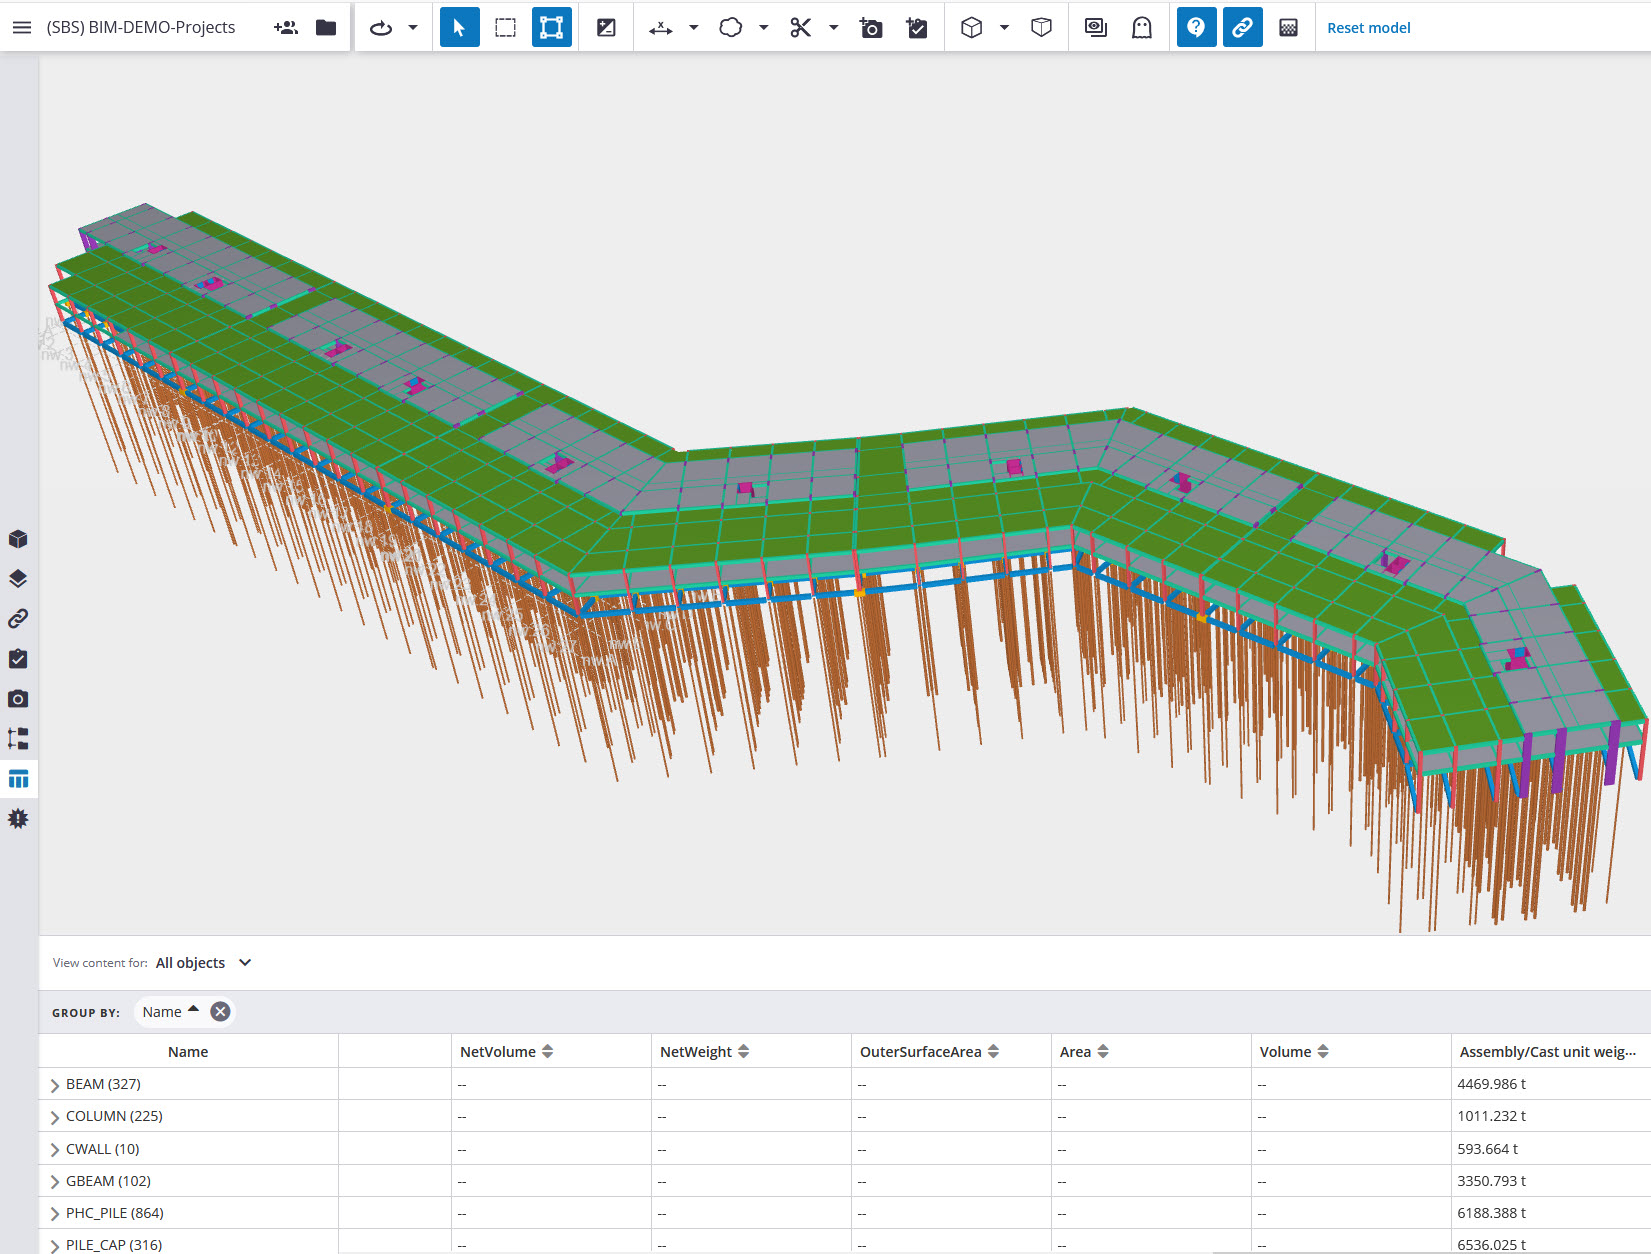Enable ghost mode rendering

pyautogui.click(x=1141, y=27)
